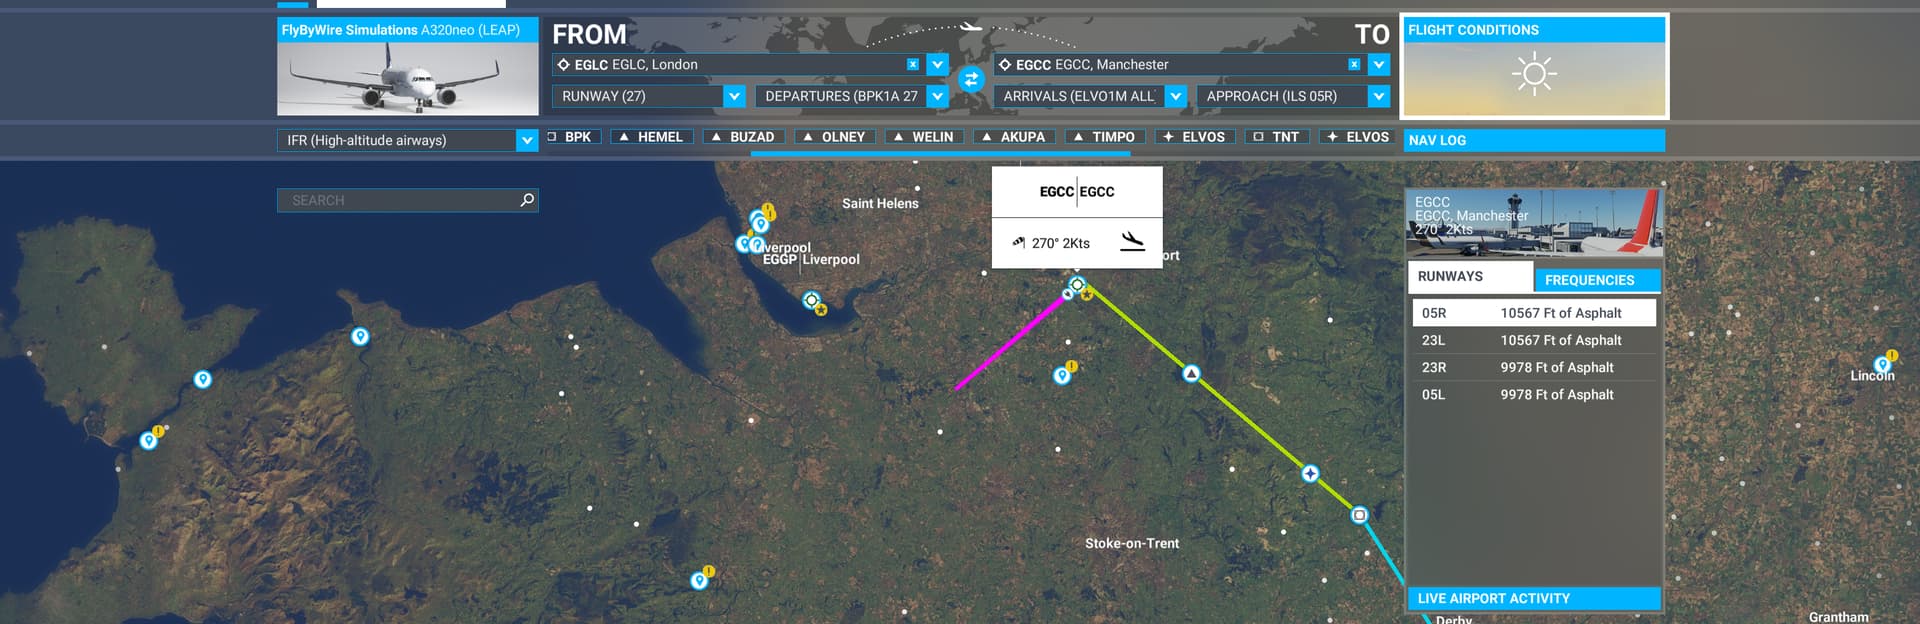Open Live Airport Activity
The width and height of the screenshot is (1920, 624).
pos(1533,598)
